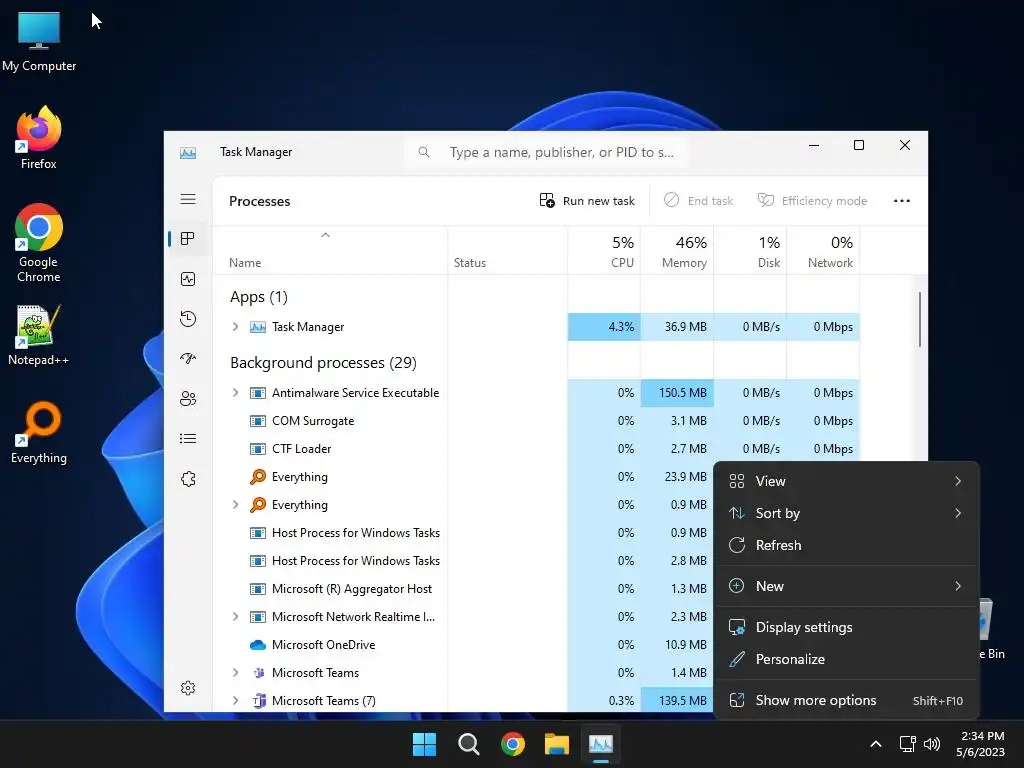Show hidden tray icons chevron

(876, 744)
